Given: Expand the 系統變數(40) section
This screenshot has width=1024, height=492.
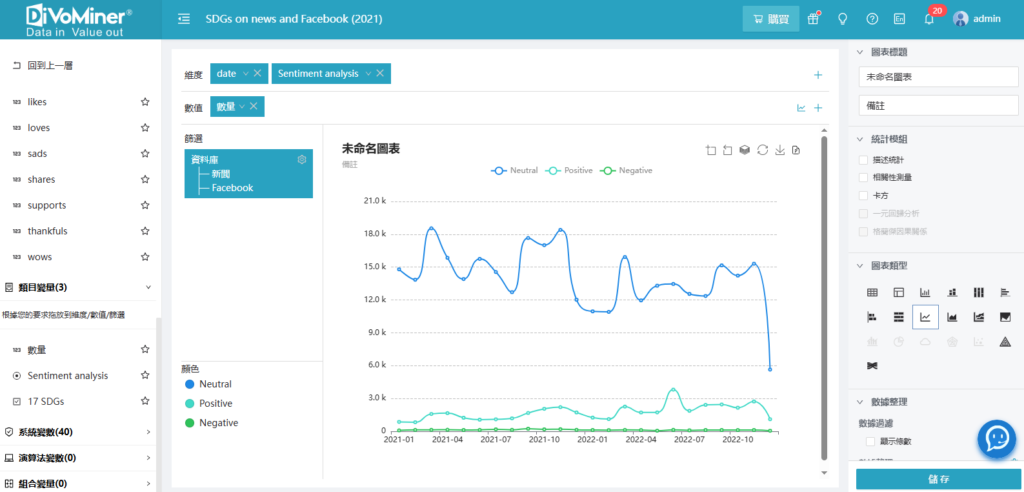Looking at the screenshot, I should click(x=148, y=432).
